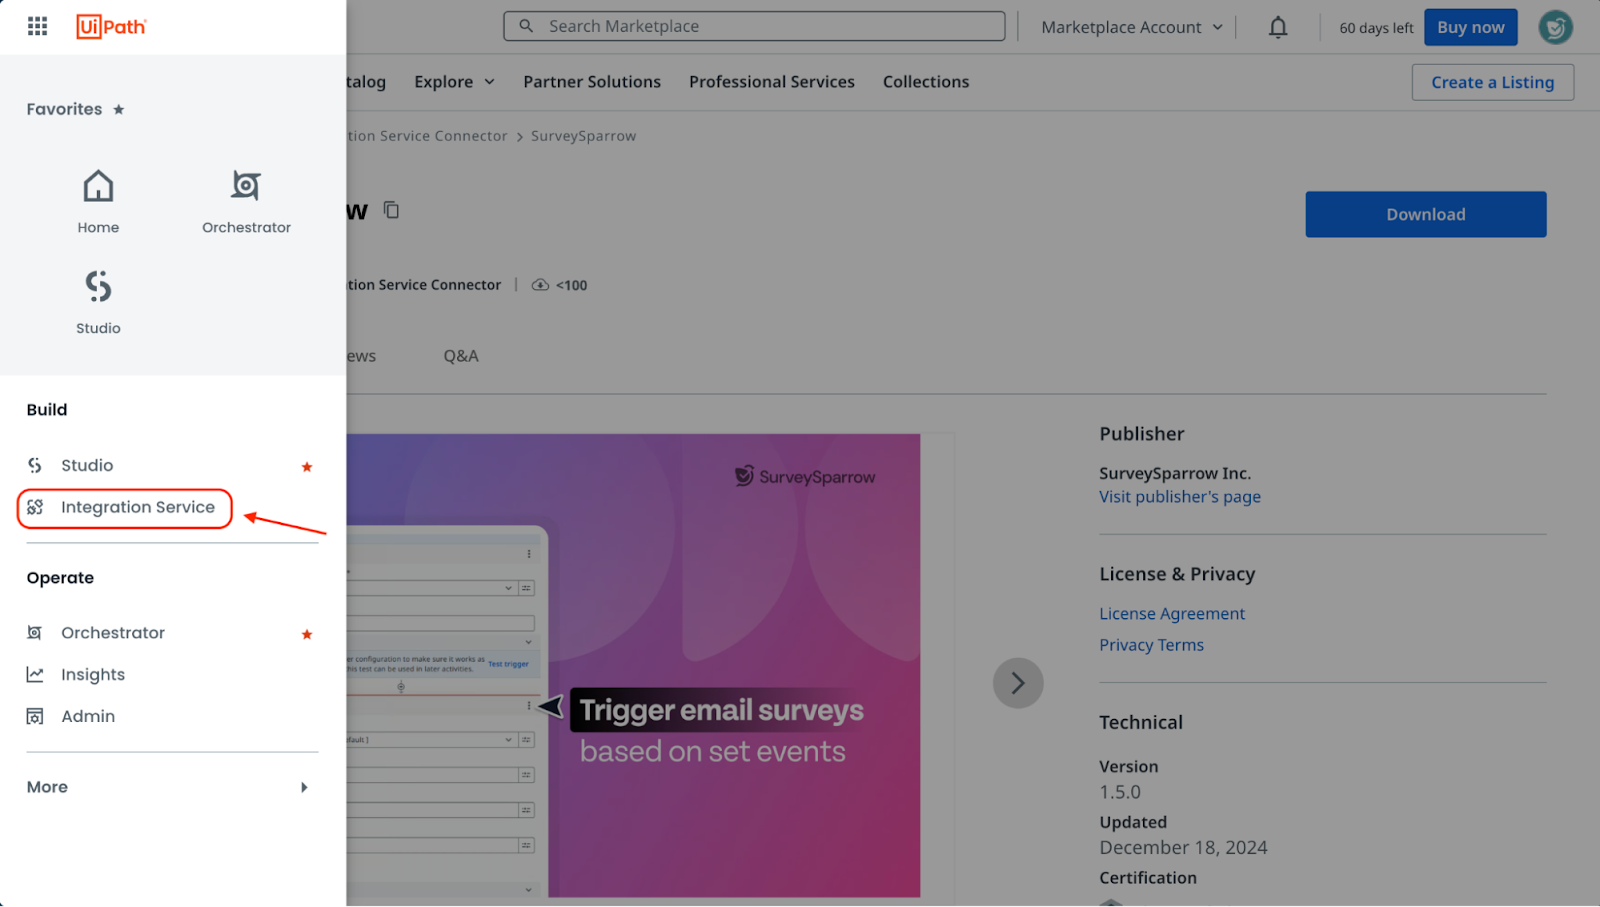Unfavorite Studio using its red star
This screenshot has height=907, width=1600.
pyautogui.click(x=307, y=467)
